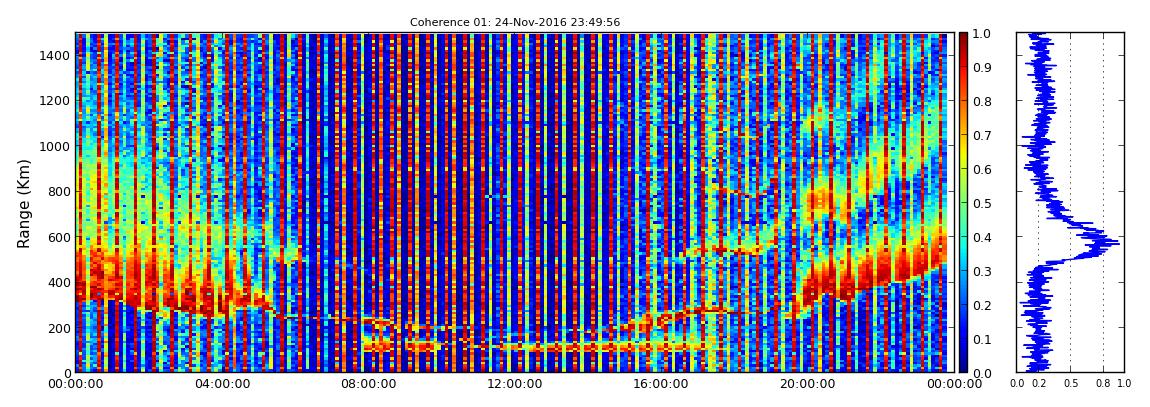1150x407 pixels.
Task: Click the colorbar 0.2 tick label
Action: [981, 305]
